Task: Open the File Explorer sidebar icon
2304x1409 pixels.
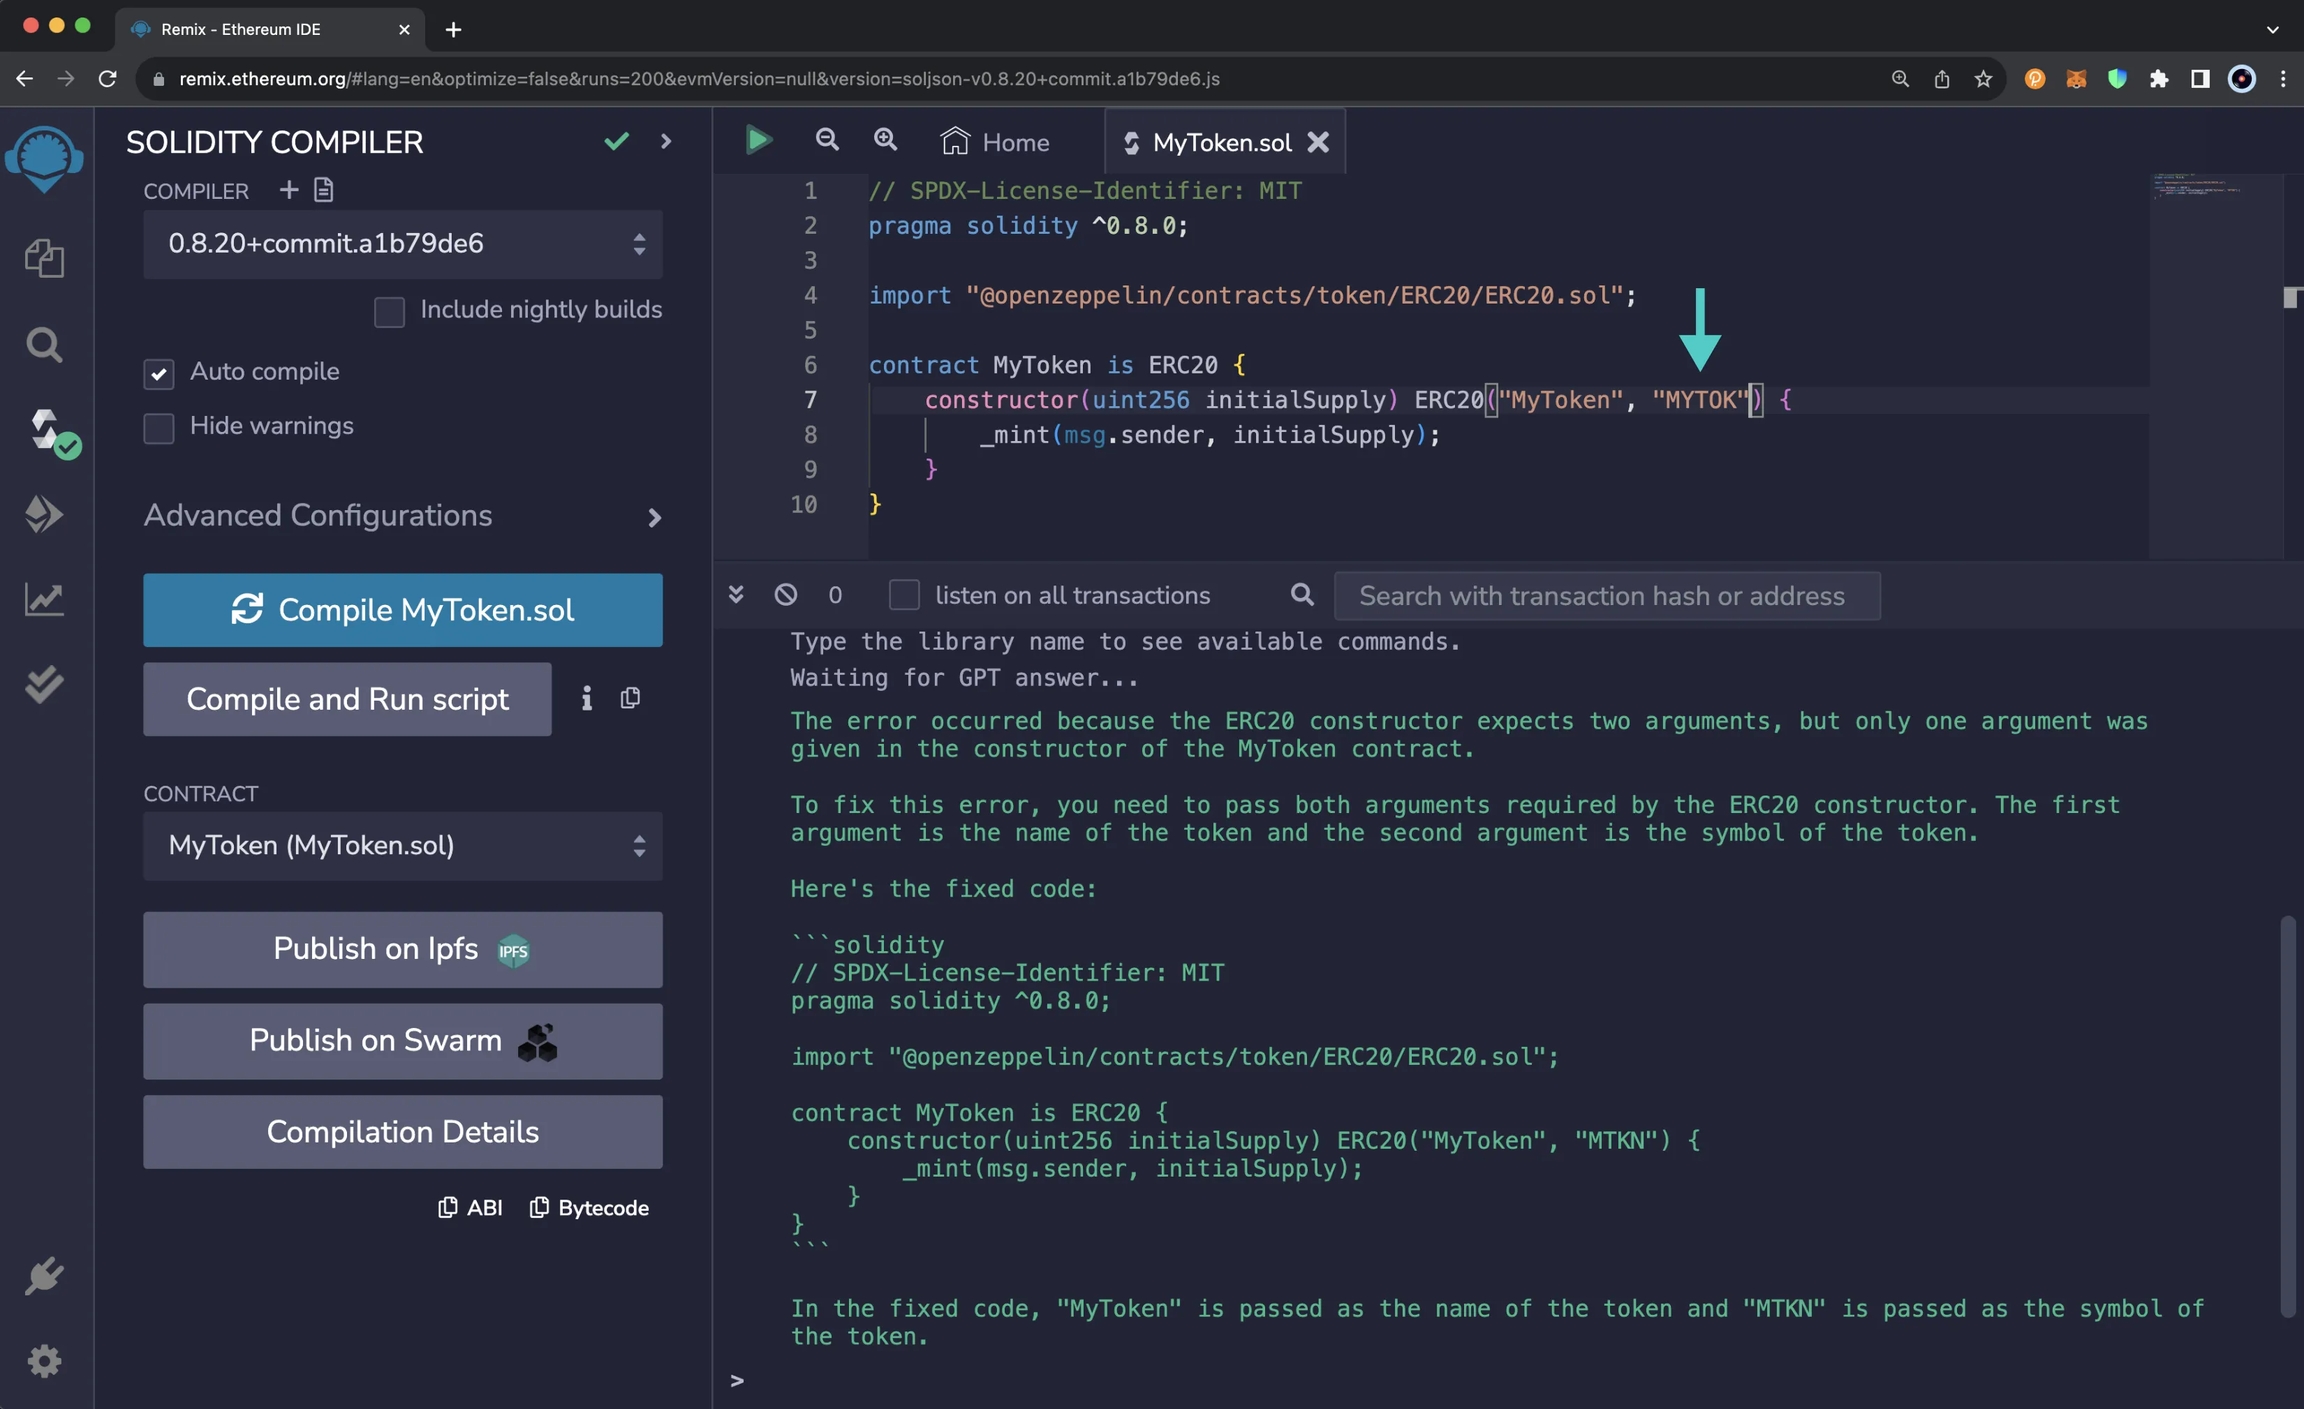Action: click(x=44, y=259)
